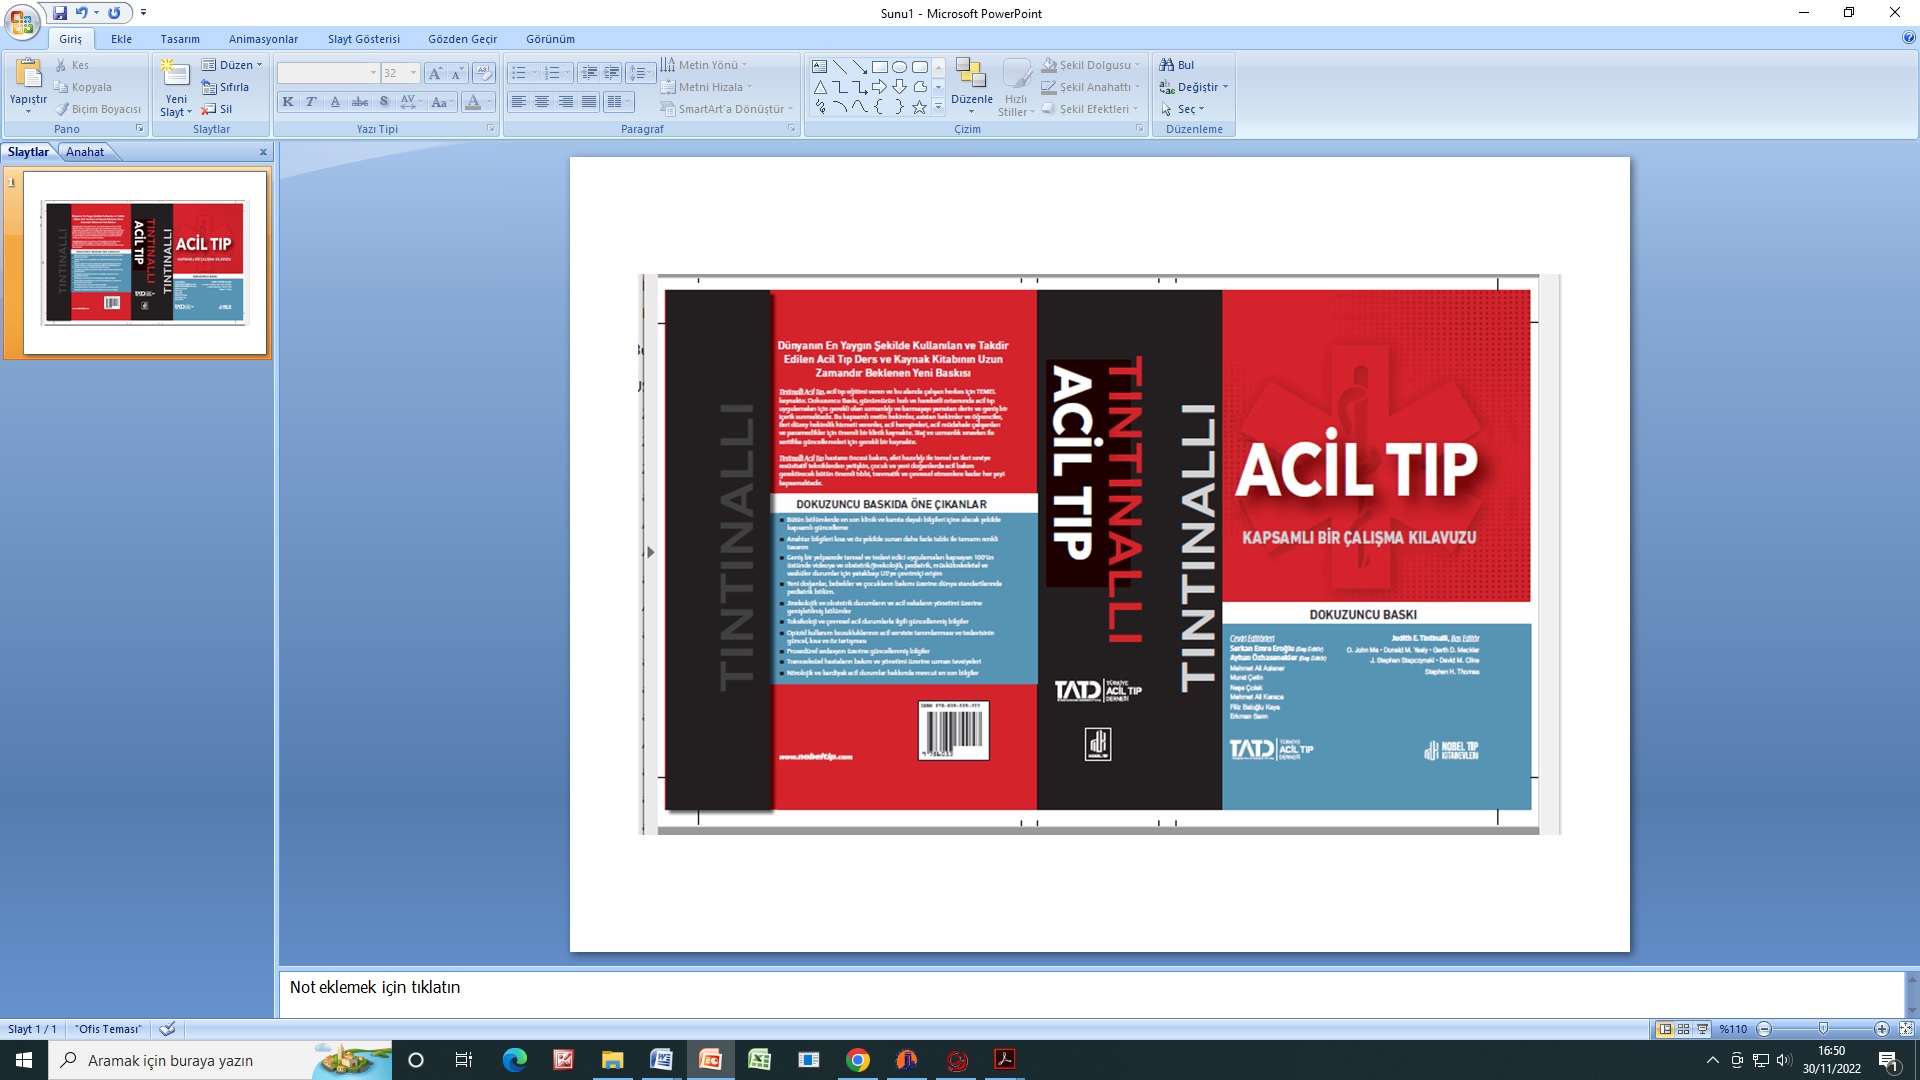Open the font name combo box
The height and width of the screenshot is (1080, 1920).
coord(328,73)
